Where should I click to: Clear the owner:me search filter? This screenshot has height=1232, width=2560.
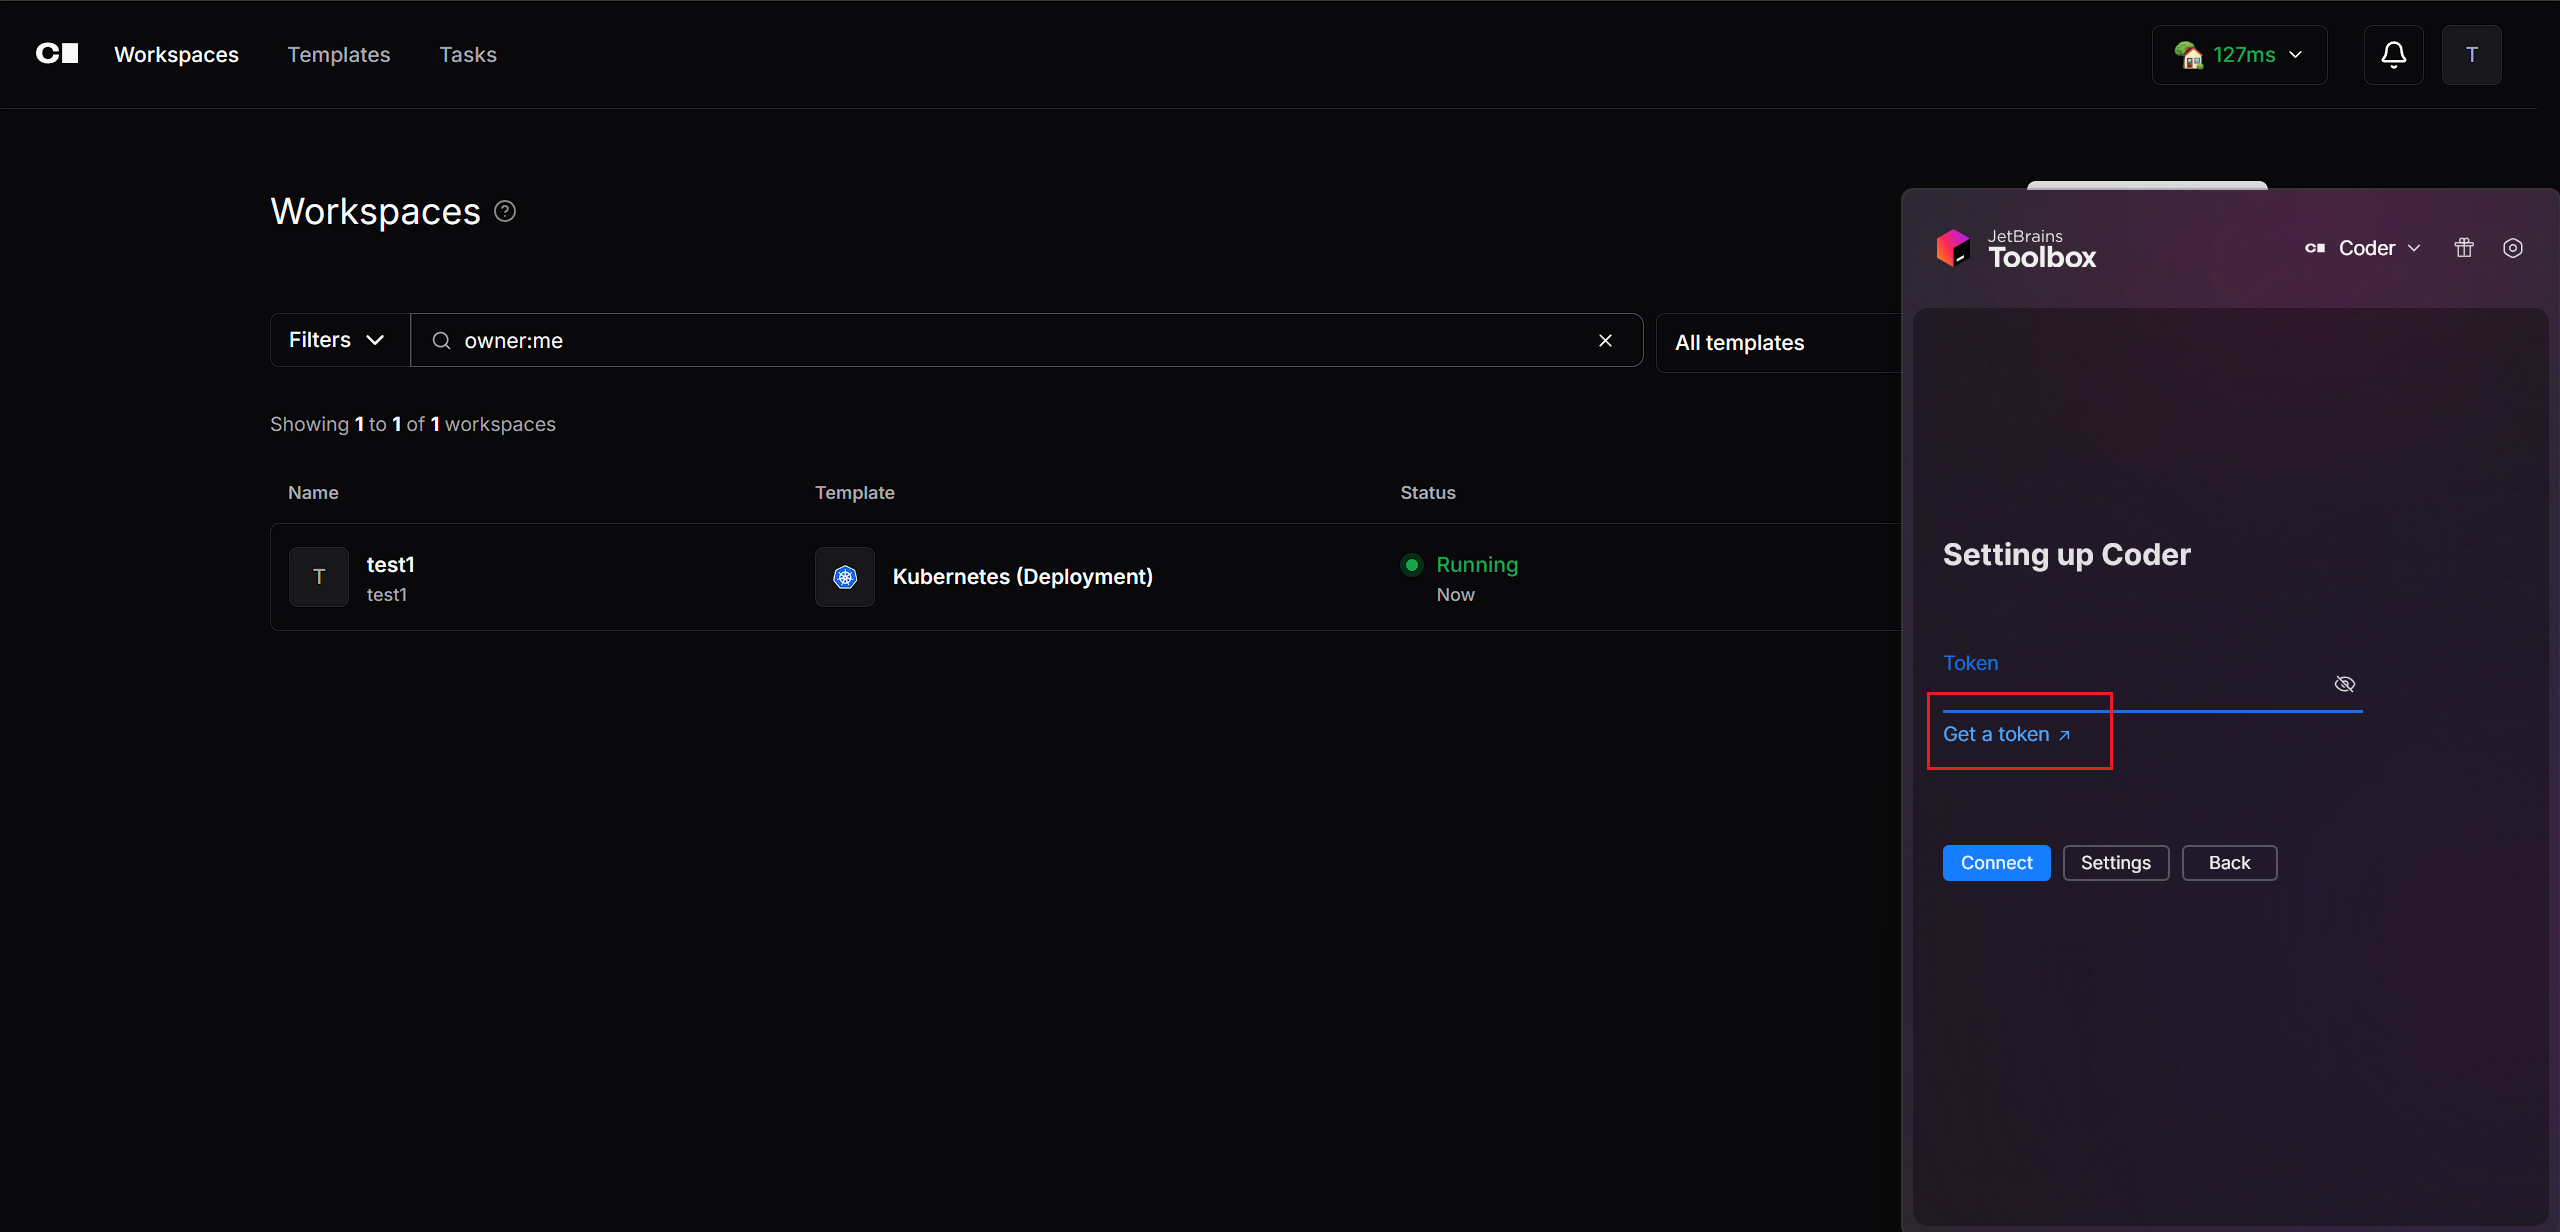(1605, 341)
